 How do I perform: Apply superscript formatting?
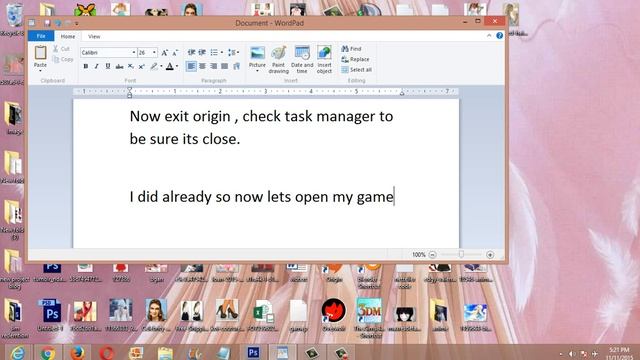click(141, 66)
